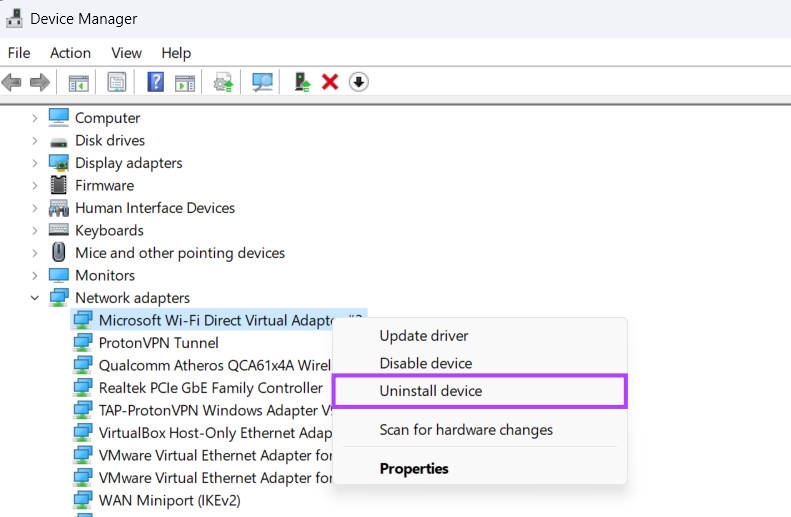This screenshot has height=517, width=791.
Task: Click the Forward arrow toolbar icon
Action: click(x=40, y=82)
